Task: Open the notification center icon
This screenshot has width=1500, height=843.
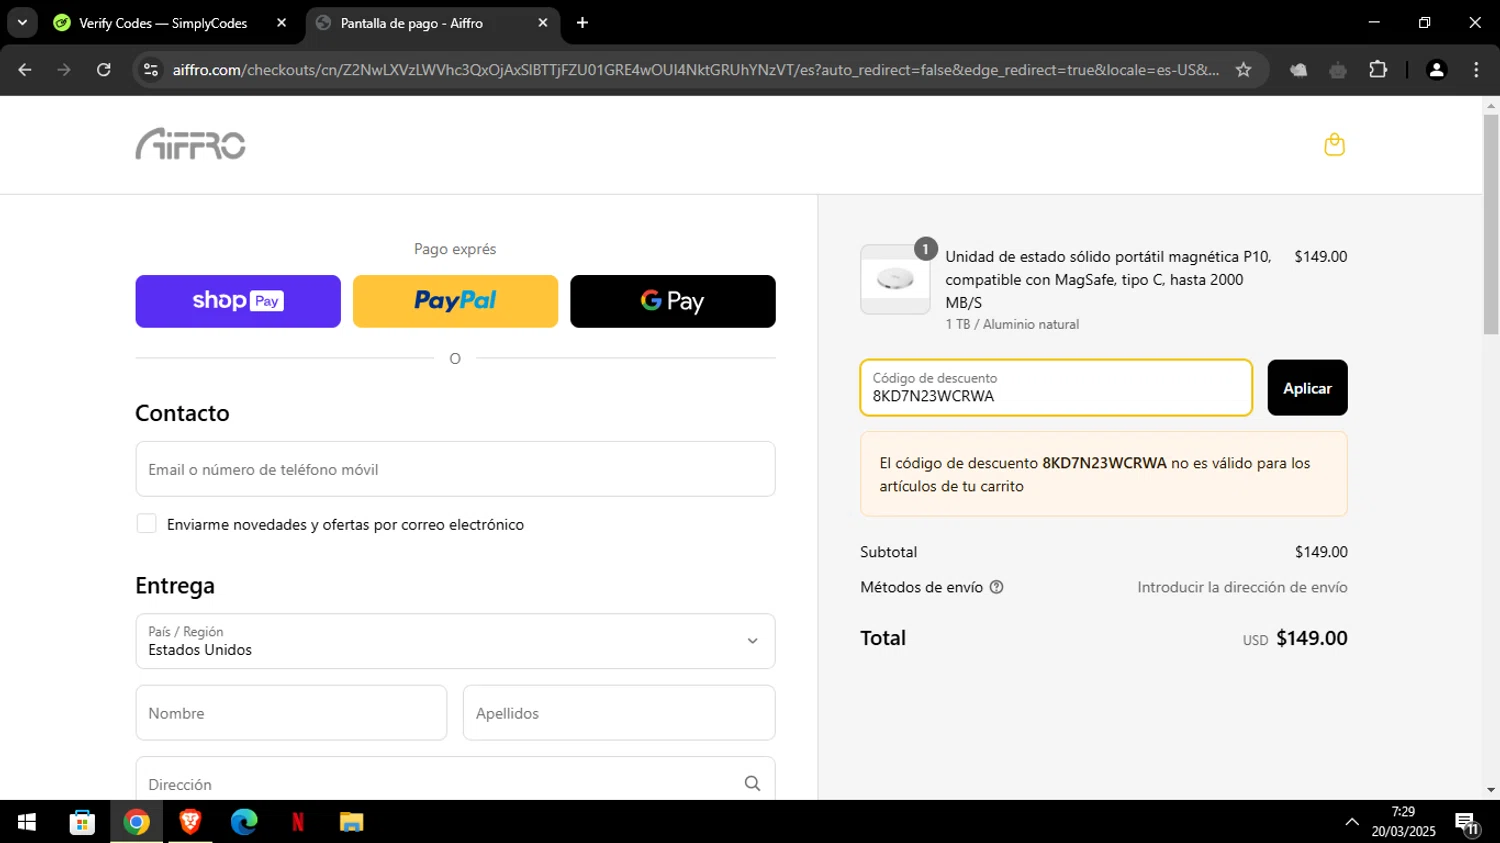Action: click(1467, 824)
